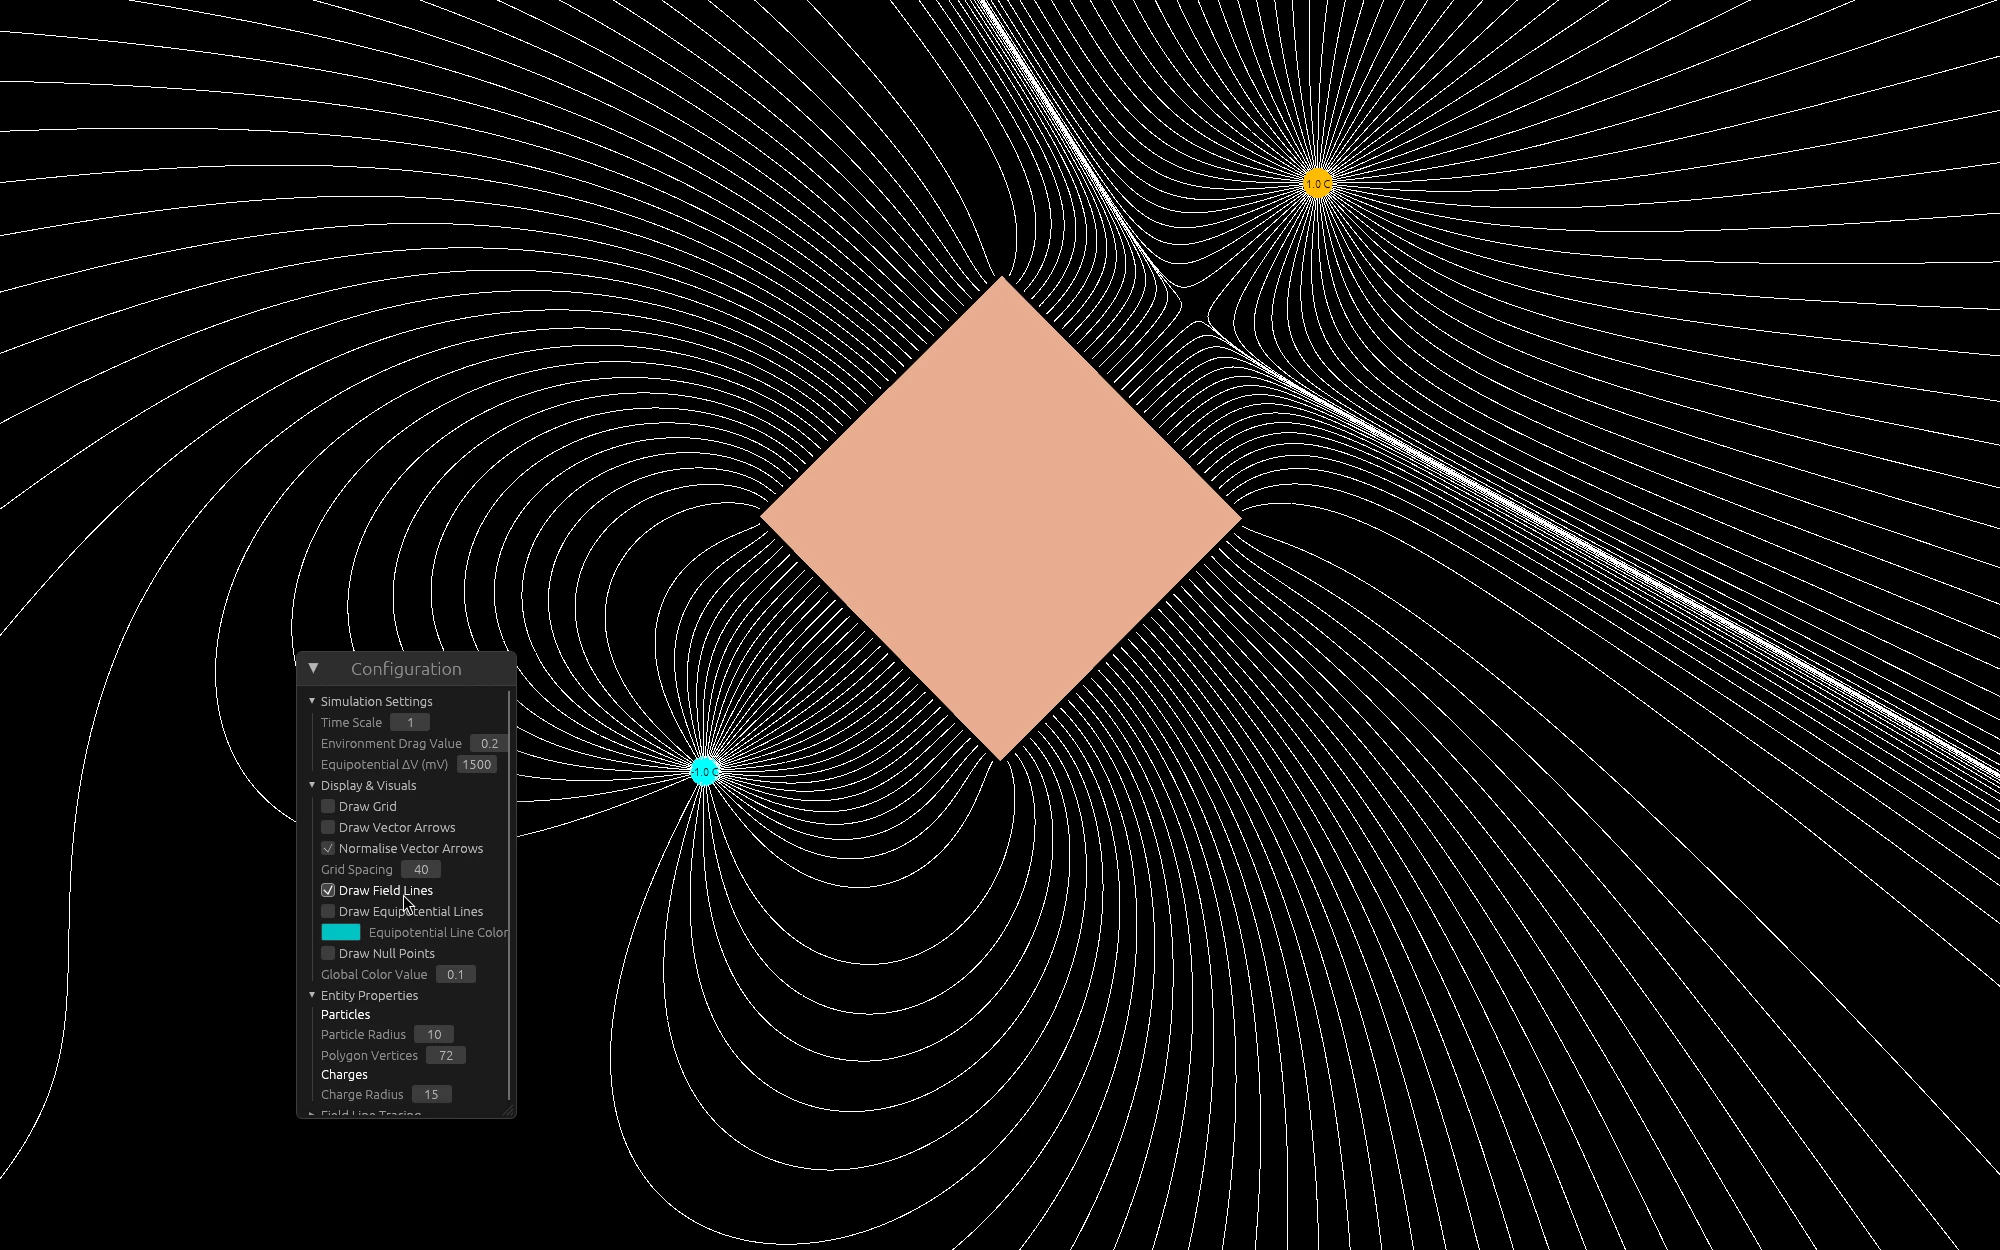Screen dimensions: 2000x1250
Task: Click the Charge Radius value field
Action: point(432,1094)
